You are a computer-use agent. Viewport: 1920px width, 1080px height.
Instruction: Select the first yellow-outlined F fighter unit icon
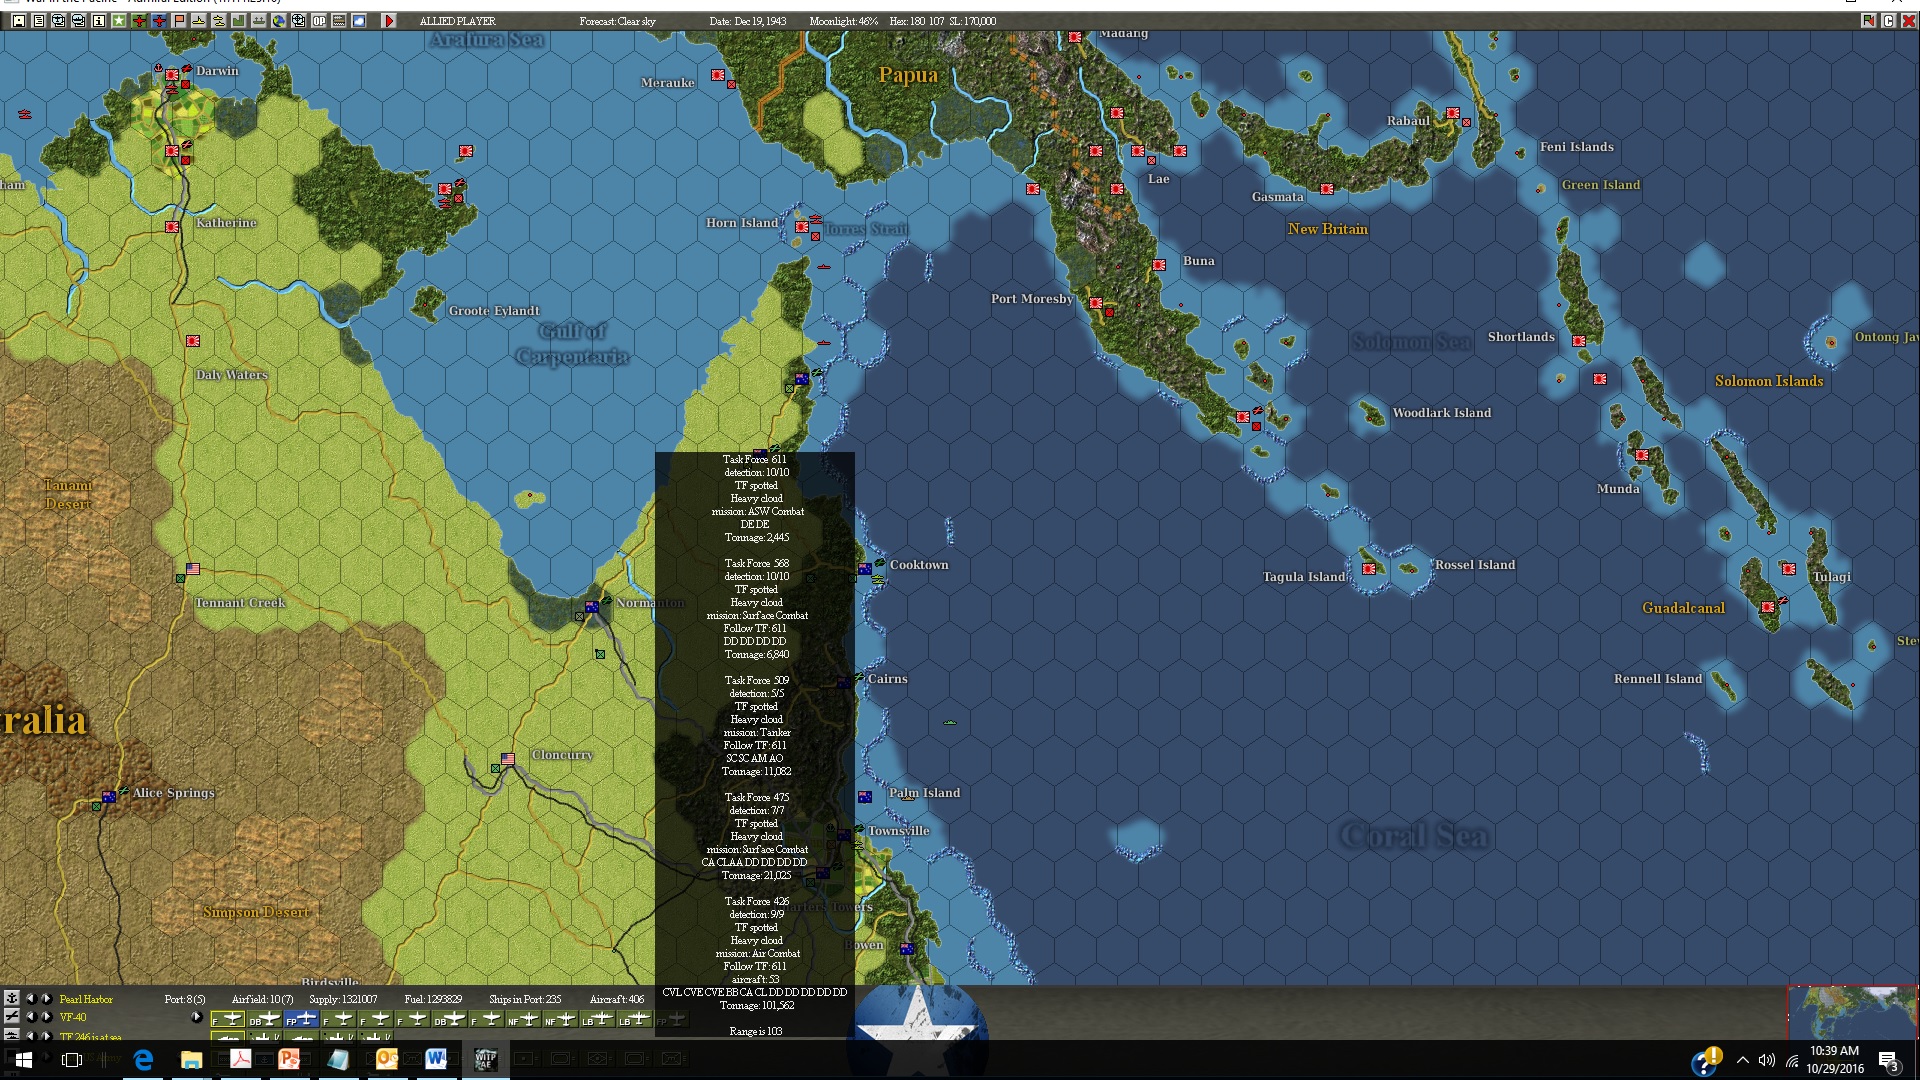point(228,1019)
